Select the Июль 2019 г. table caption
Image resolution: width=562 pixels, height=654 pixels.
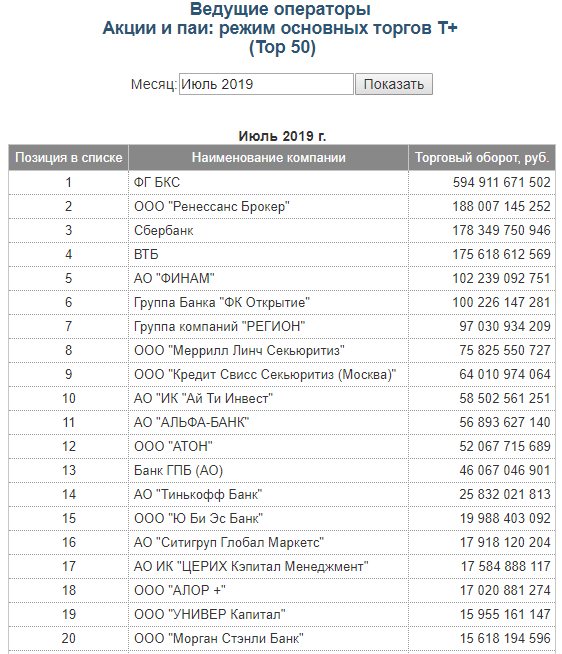click(282, 136)
